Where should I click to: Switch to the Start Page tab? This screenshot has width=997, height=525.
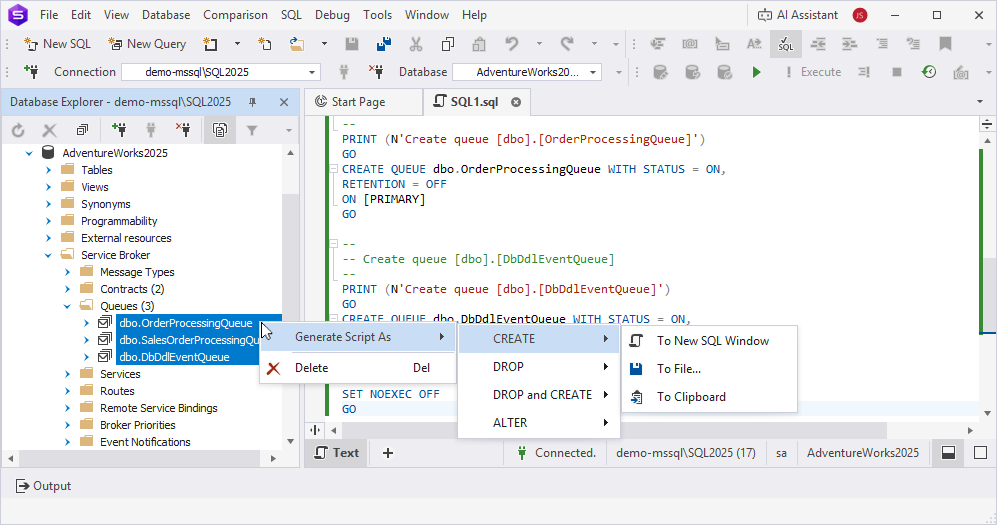359,102
